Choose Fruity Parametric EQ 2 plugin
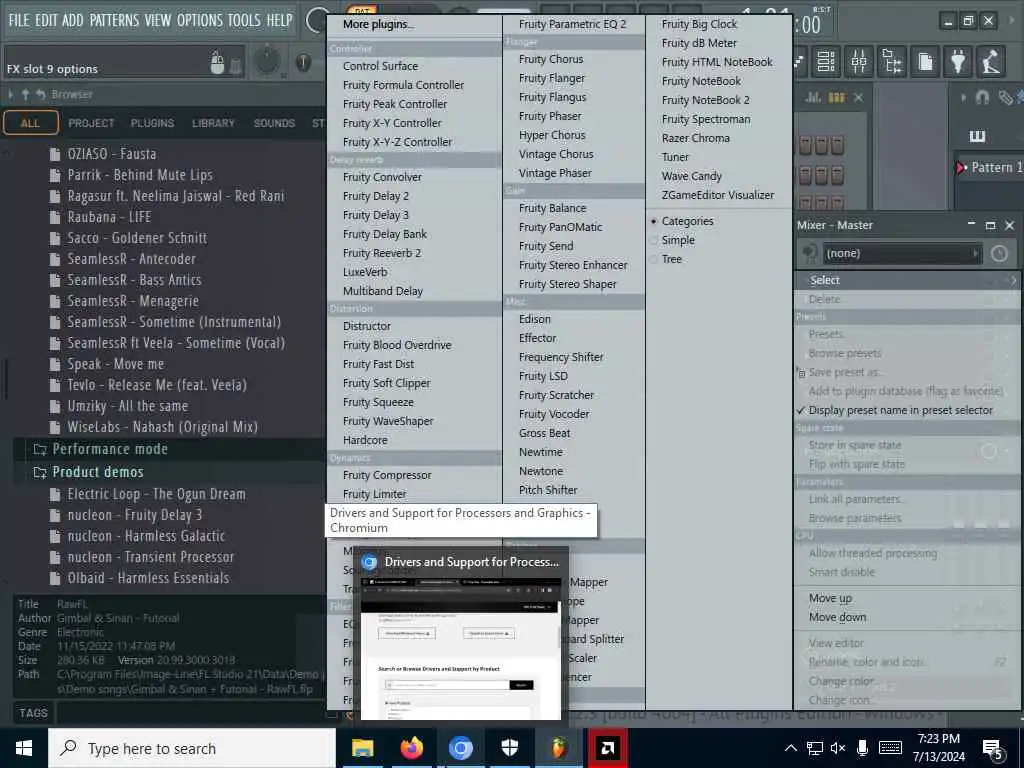This screenshot has height=768, width=1024. coord(572,24)
